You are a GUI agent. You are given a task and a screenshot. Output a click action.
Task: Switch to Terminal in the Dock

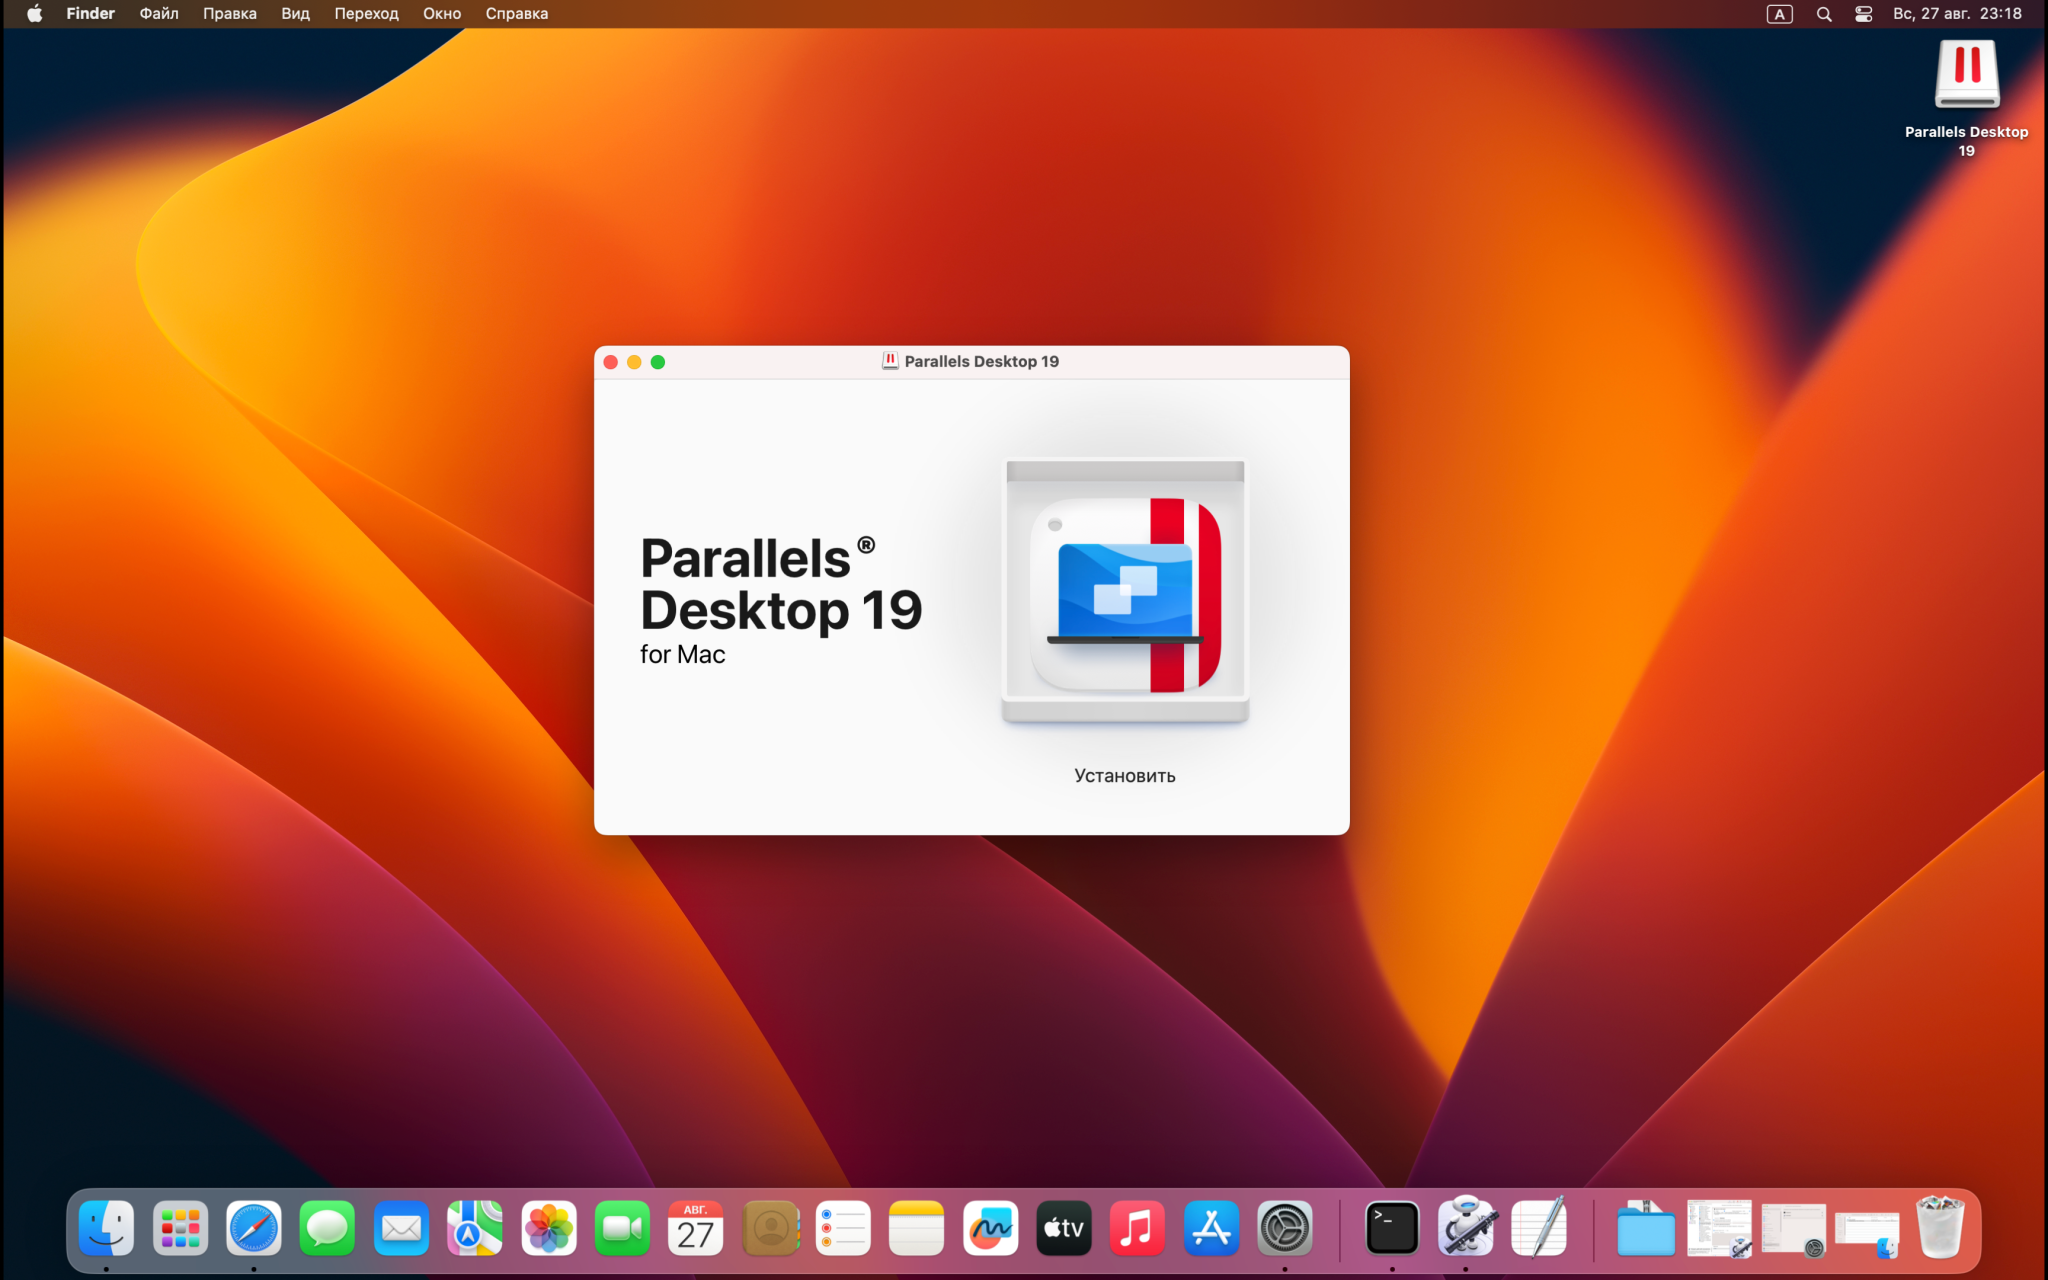click(1392, 1228)
